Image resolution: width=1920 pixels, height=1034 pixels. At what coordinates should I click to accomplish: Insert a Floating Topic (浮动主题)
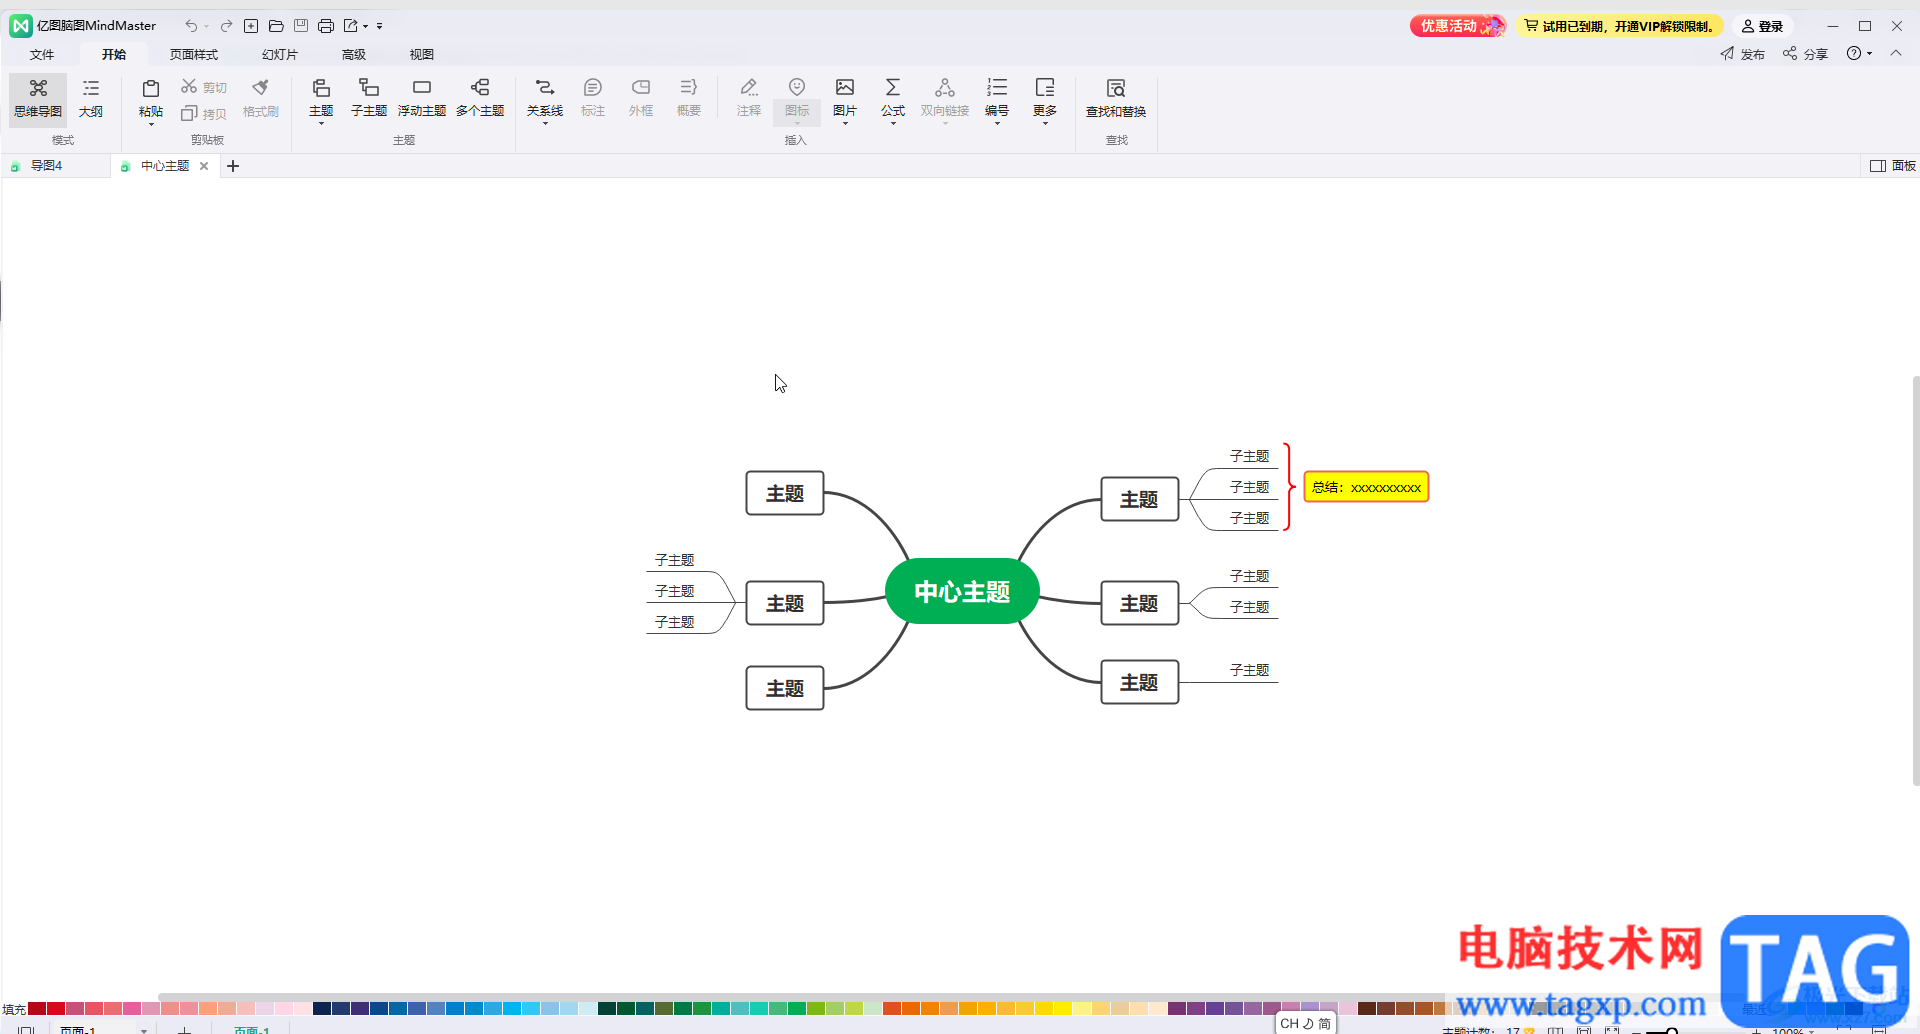pyautogui.click(x=422, y=98)
